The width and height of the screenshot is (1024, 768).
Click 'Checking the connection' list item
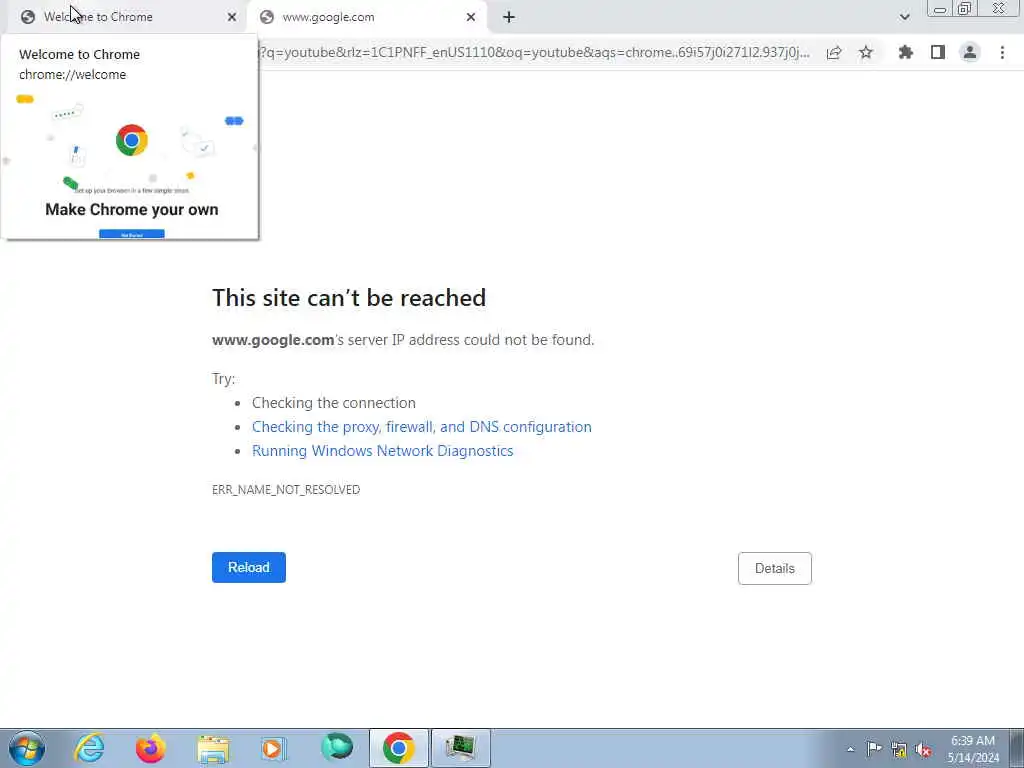point(334,403)
